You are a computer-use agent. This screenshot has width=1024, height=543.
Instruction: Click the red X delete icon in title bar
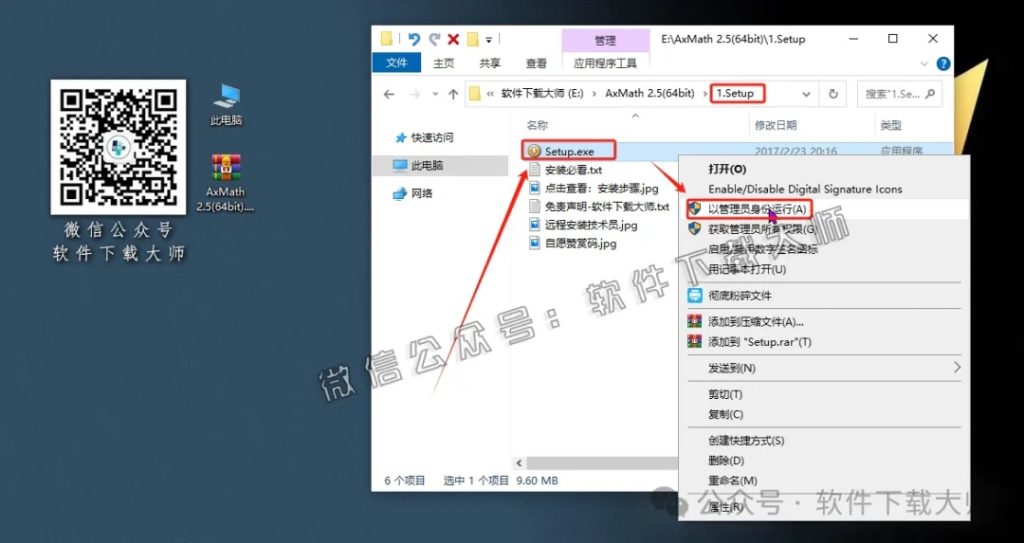pos(453,39)
